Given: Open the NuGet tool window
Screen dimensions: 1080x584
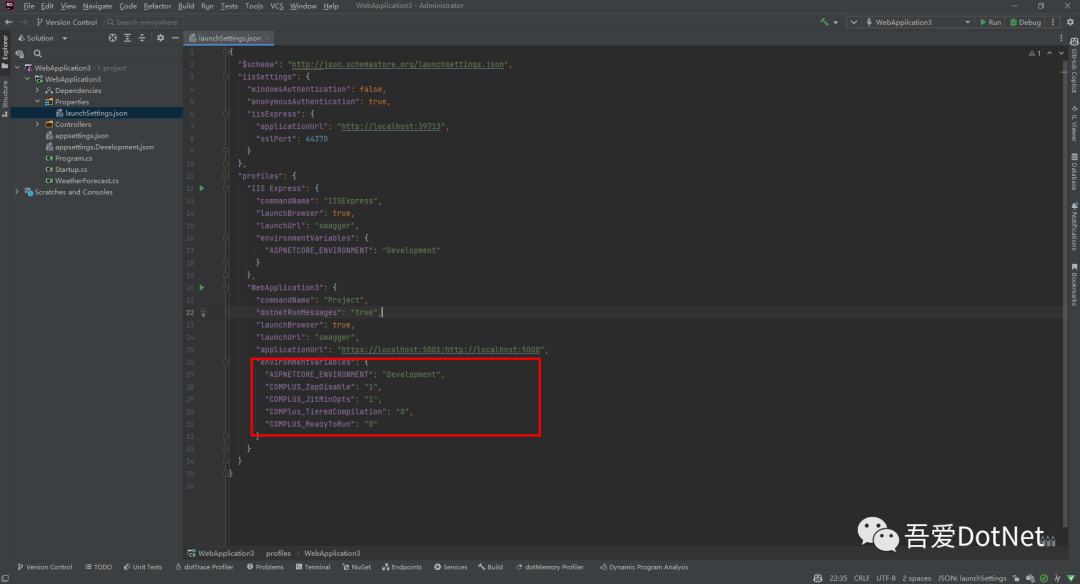Looking at the screenshot, I should click(356, 567).
